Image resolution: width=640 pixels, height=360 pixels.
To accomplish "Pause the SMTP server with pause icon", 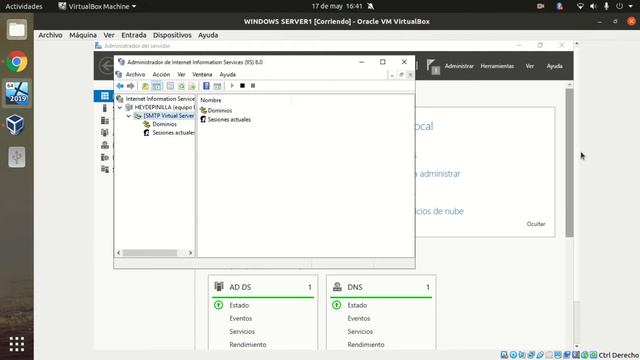I will click(x=253, y=86).
